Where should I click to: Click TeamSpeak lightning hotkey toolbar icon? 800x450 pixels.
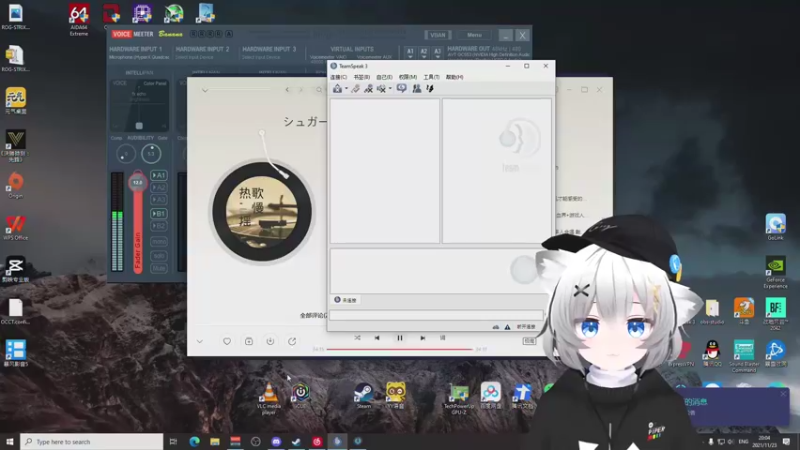click(x=430, y=89)
